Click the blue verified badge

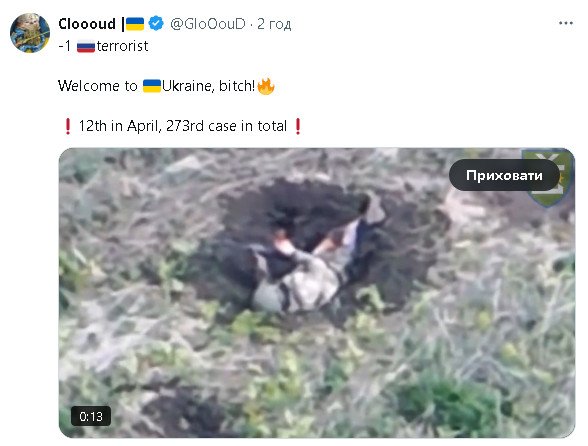tap(156, 24)
